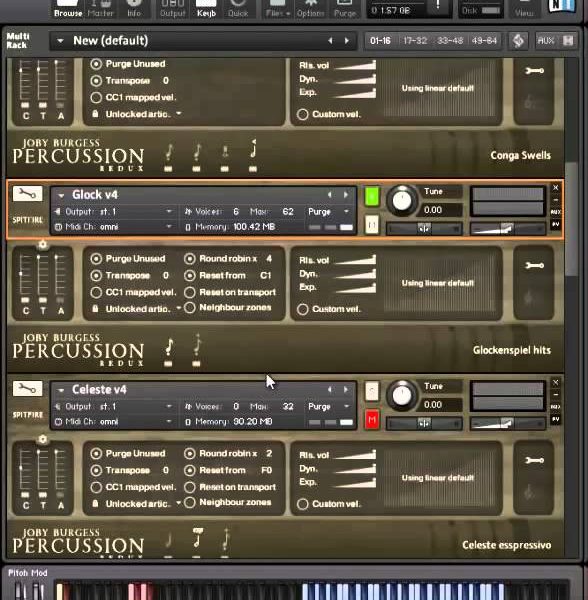
Task: Toggle the Keyb keyboard button
Action: pyautogui.click(x=207, y=9)
